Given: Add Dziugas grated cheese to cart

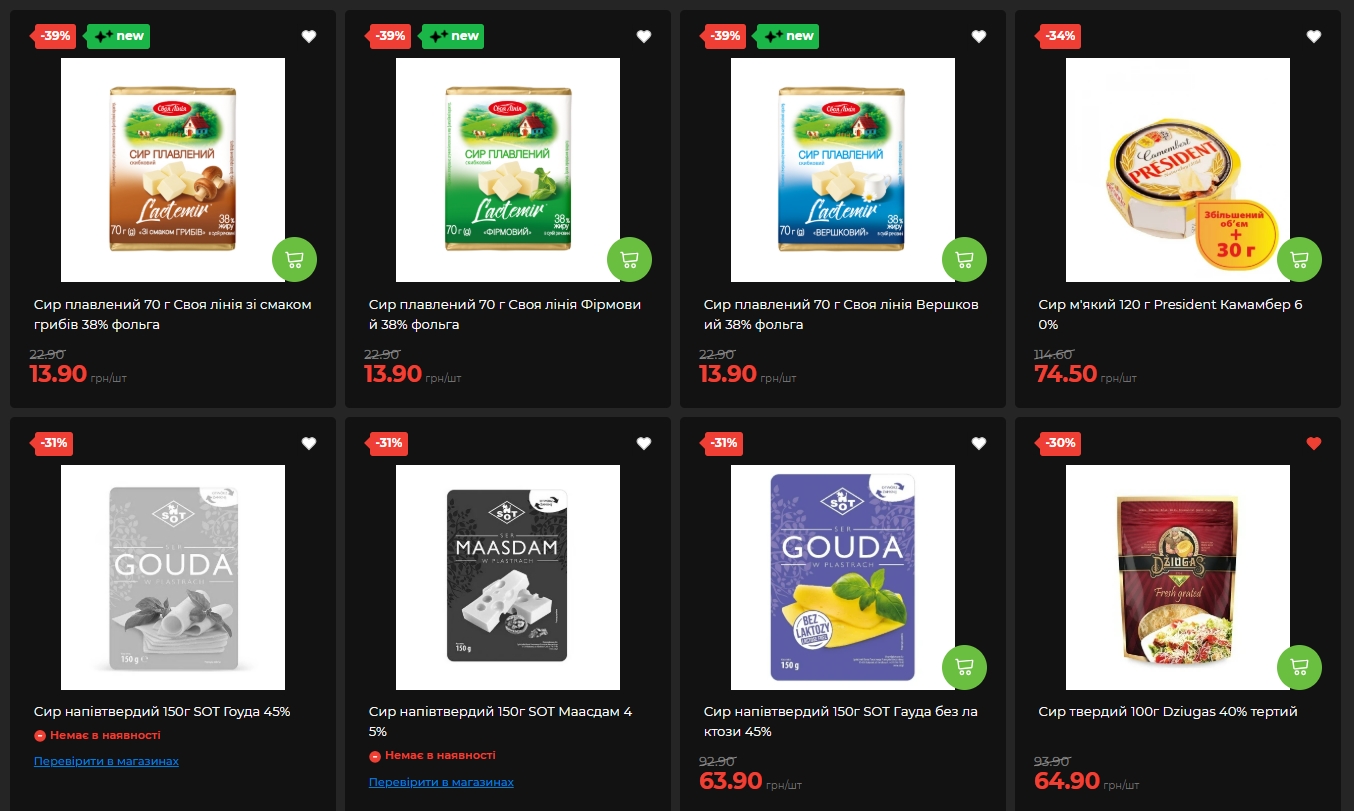Looking at the screenshot, I should (x=1299, y=667).
